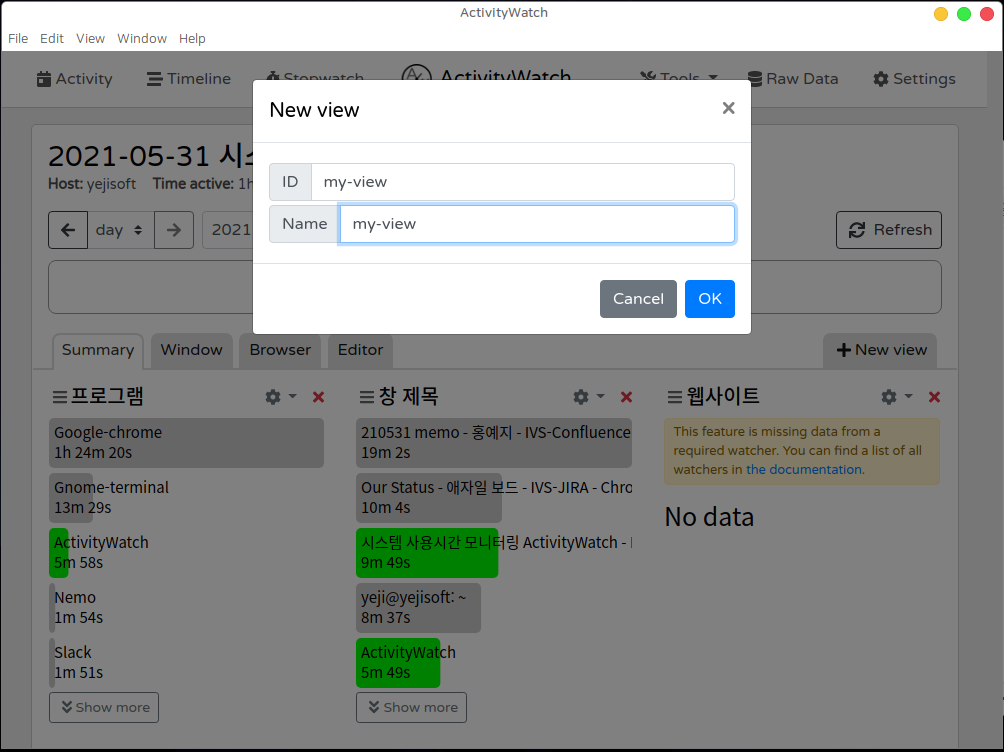Open the documentation link
The height and width of the screenshot is (752, 1004).
[804, 469]
